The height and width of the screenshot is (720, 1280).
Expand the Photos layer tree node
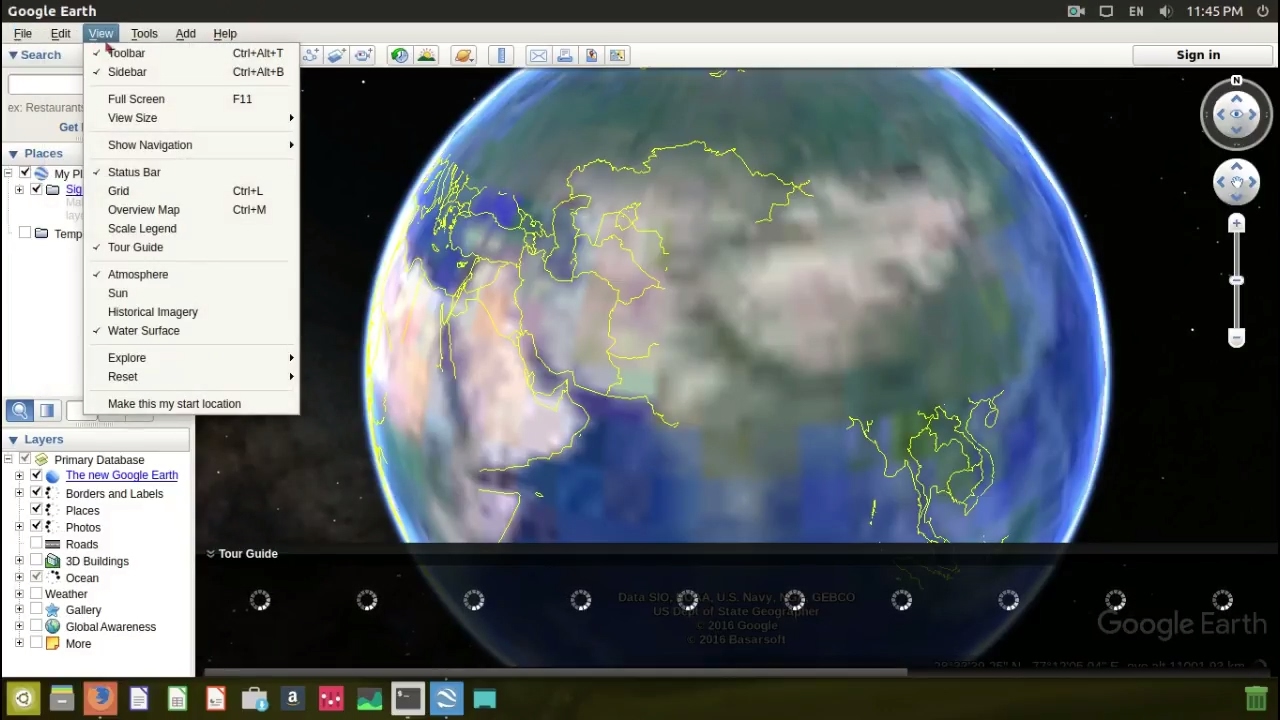(19, 527)
